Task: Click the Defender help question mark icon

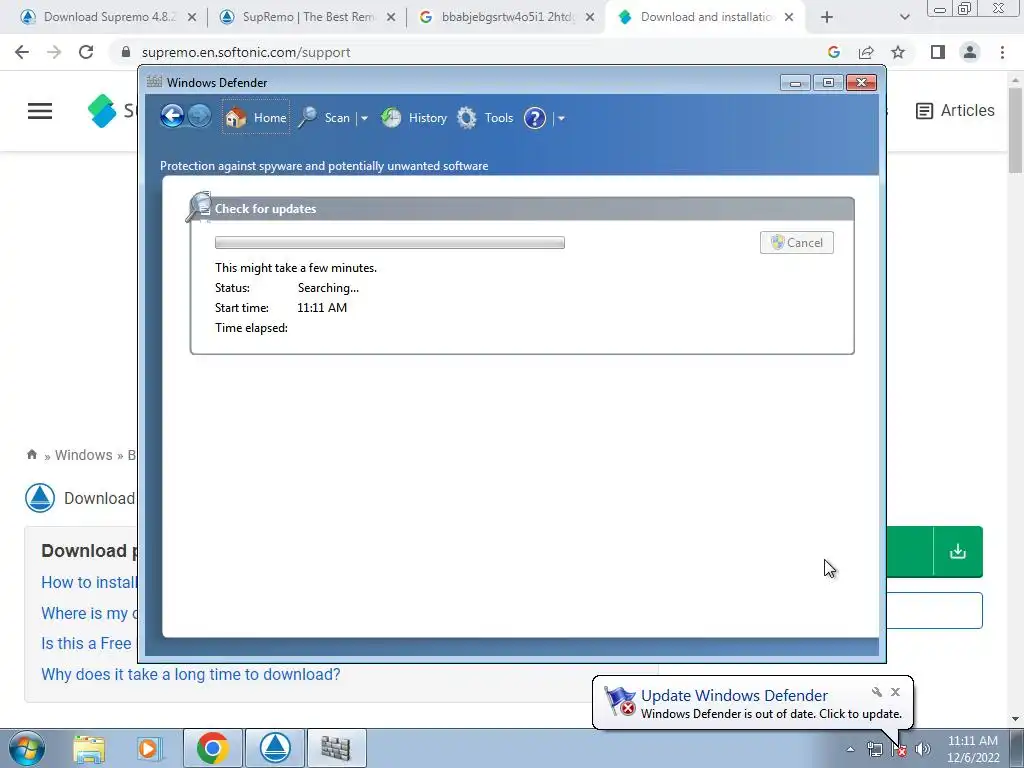Action: [x=534, y=118]
